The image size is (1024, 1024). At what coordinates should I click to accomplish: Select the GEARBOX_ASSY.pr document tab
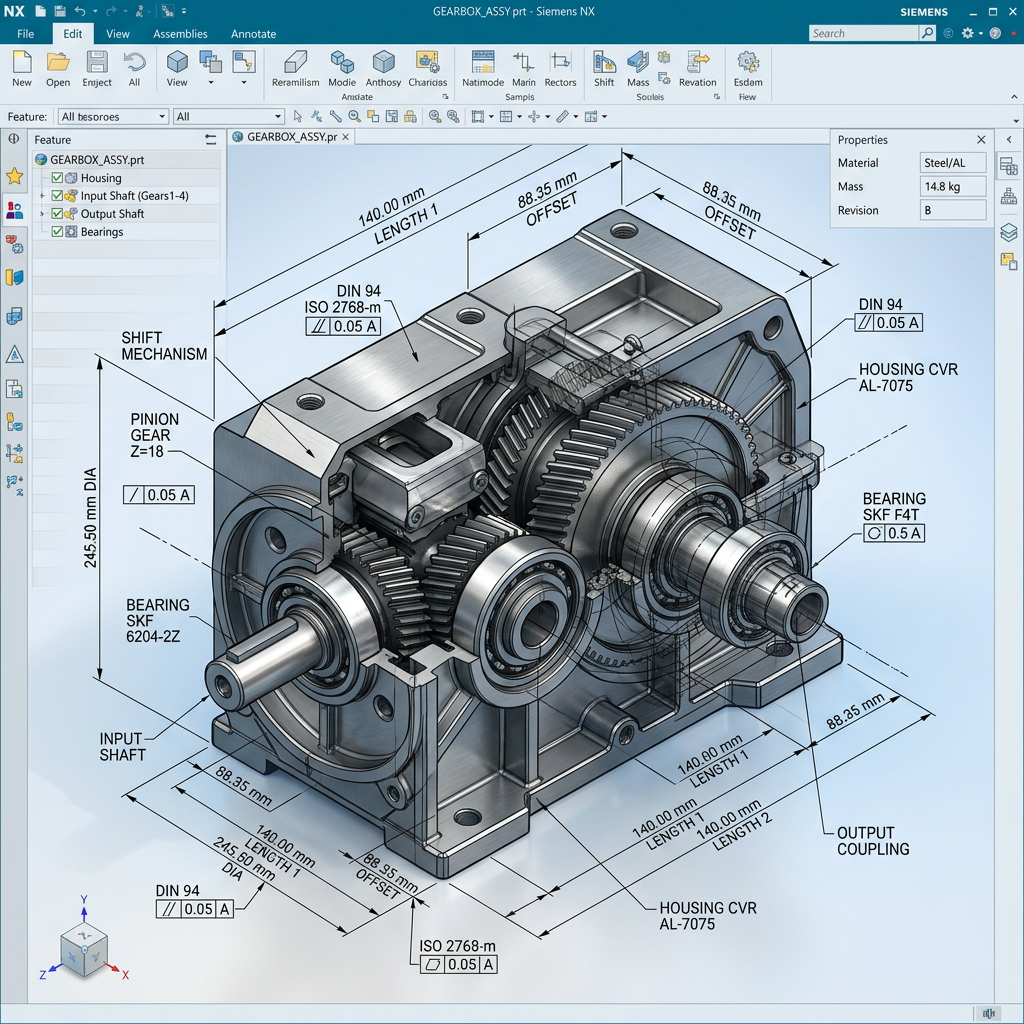pyautogui.click(x=292, y=136)
